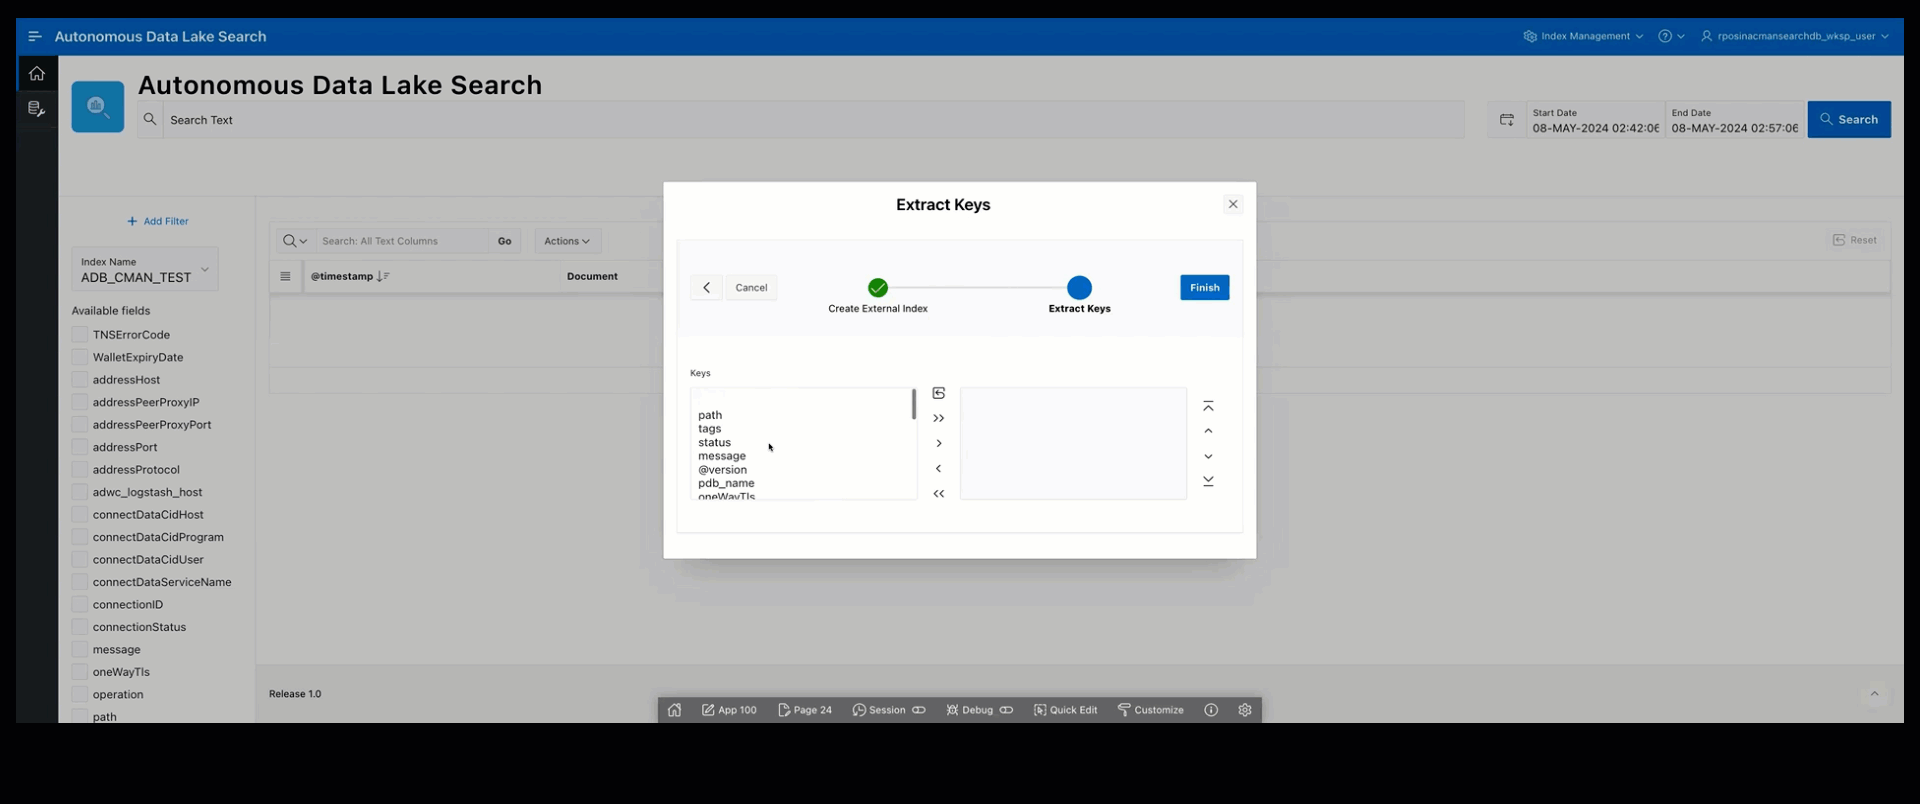Image resolution: width=1920 pixels, height=804 pixels.
Task: Check the TNSErrorCode field checkbox
Action: 80,334
